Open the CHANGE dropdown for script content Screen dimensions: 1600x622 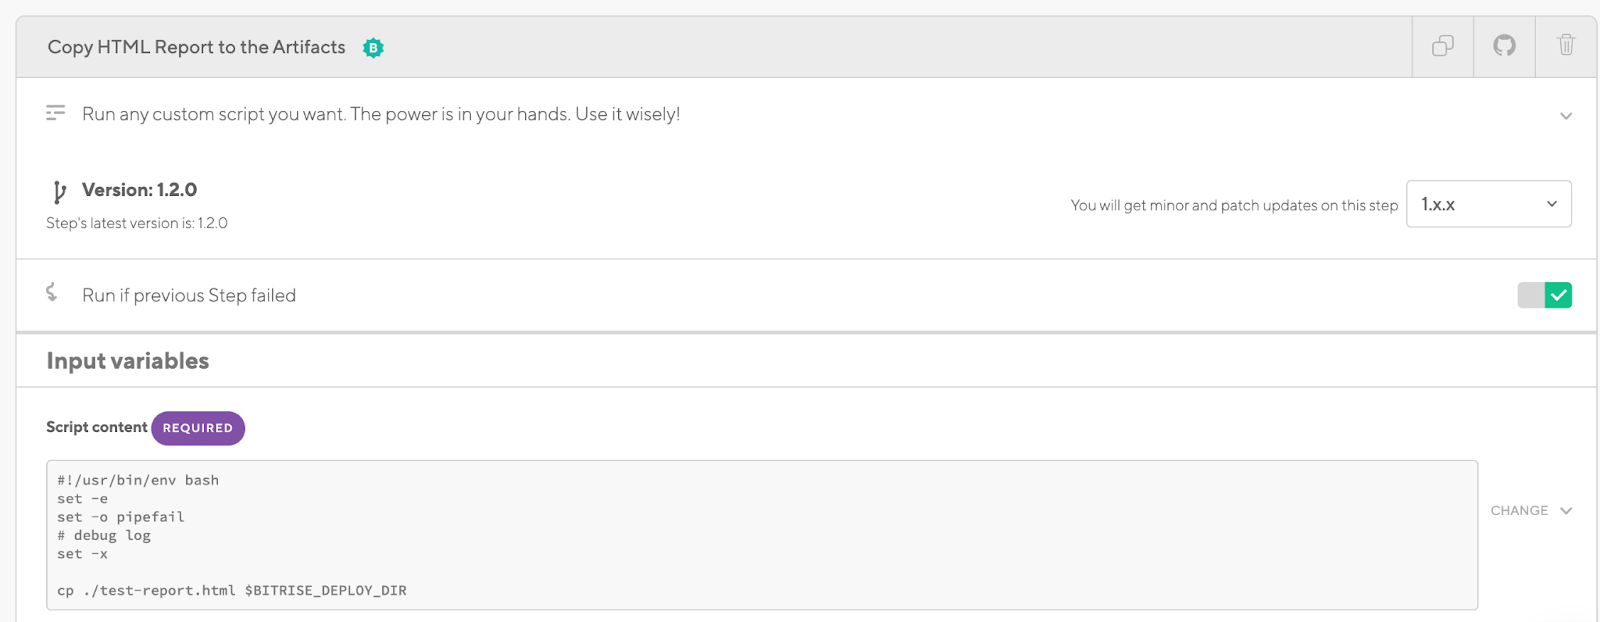click(x=1531, y=510)
